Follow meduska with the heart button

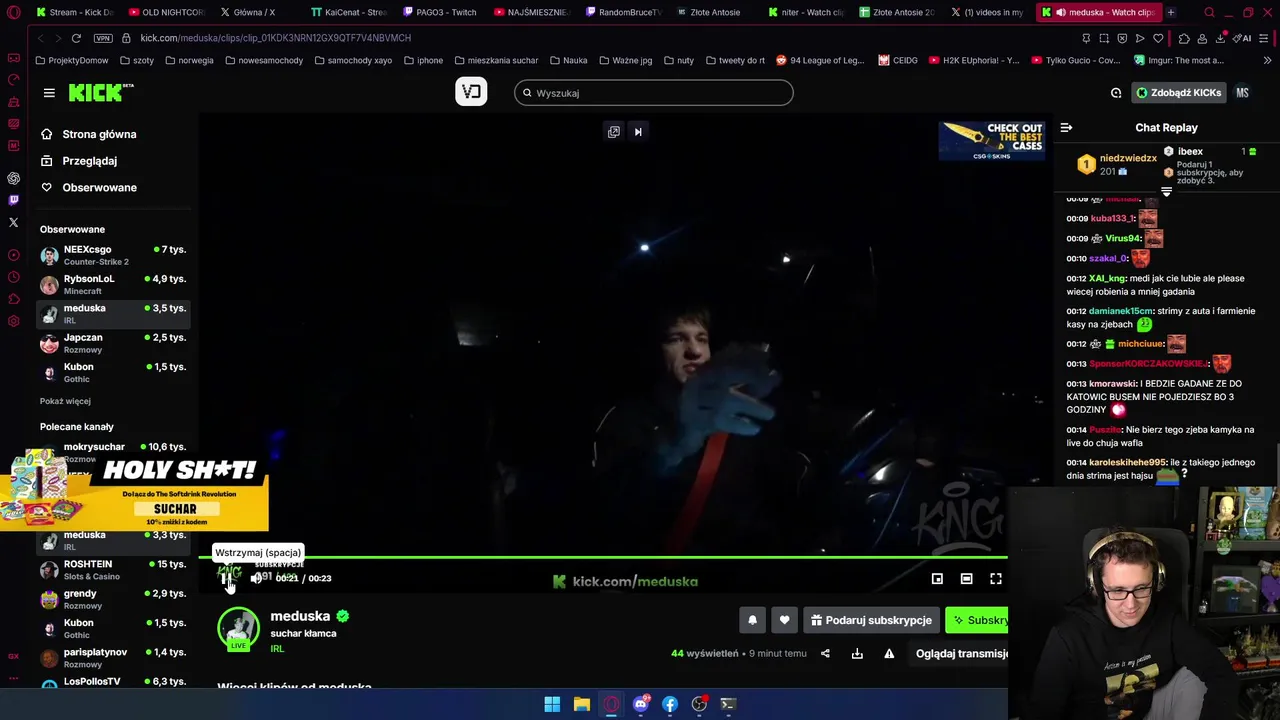tap(784, 620)
